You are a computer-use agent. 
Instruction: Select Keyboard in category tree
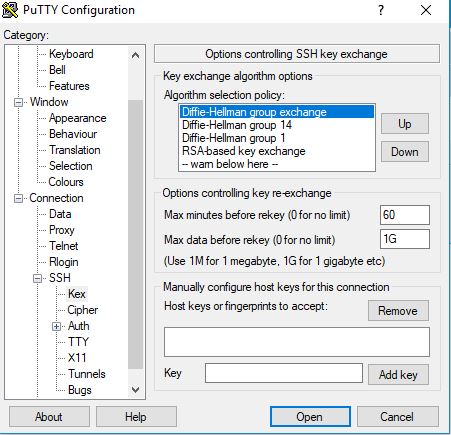71,54
